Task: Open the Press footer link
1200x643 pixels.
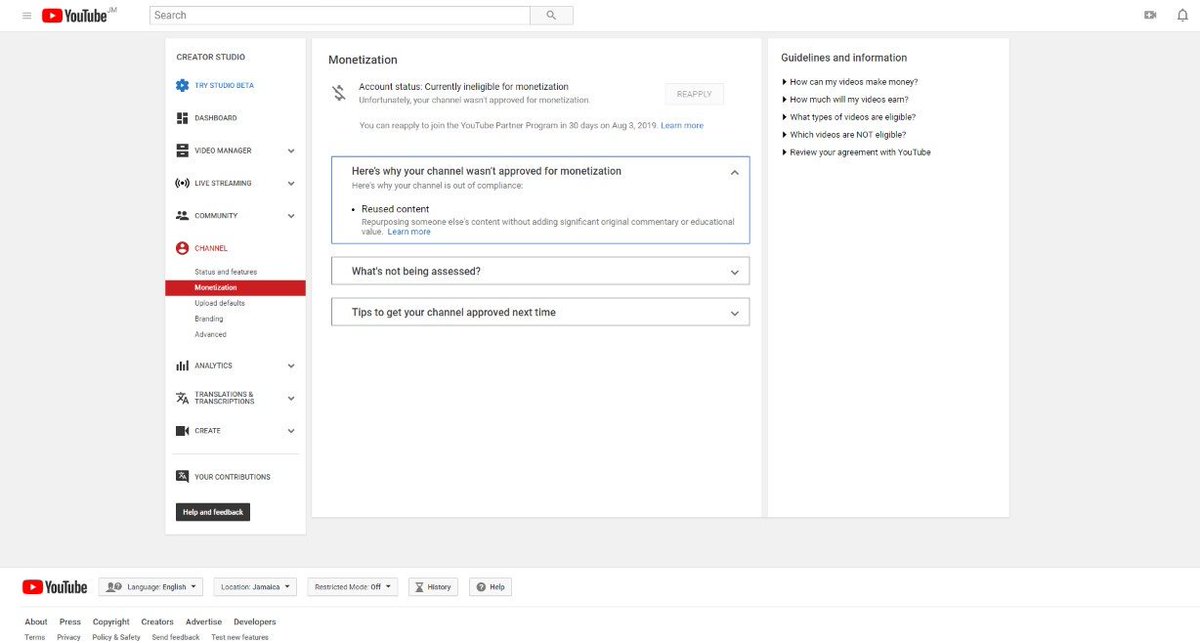Action: tap(70, 622)
